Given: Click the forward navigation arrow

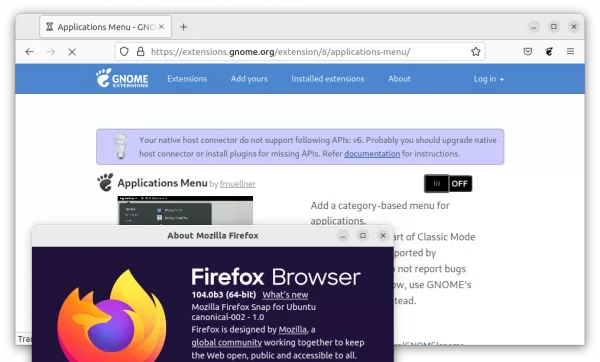Looking at the screenshot, I should click(51, 52).
